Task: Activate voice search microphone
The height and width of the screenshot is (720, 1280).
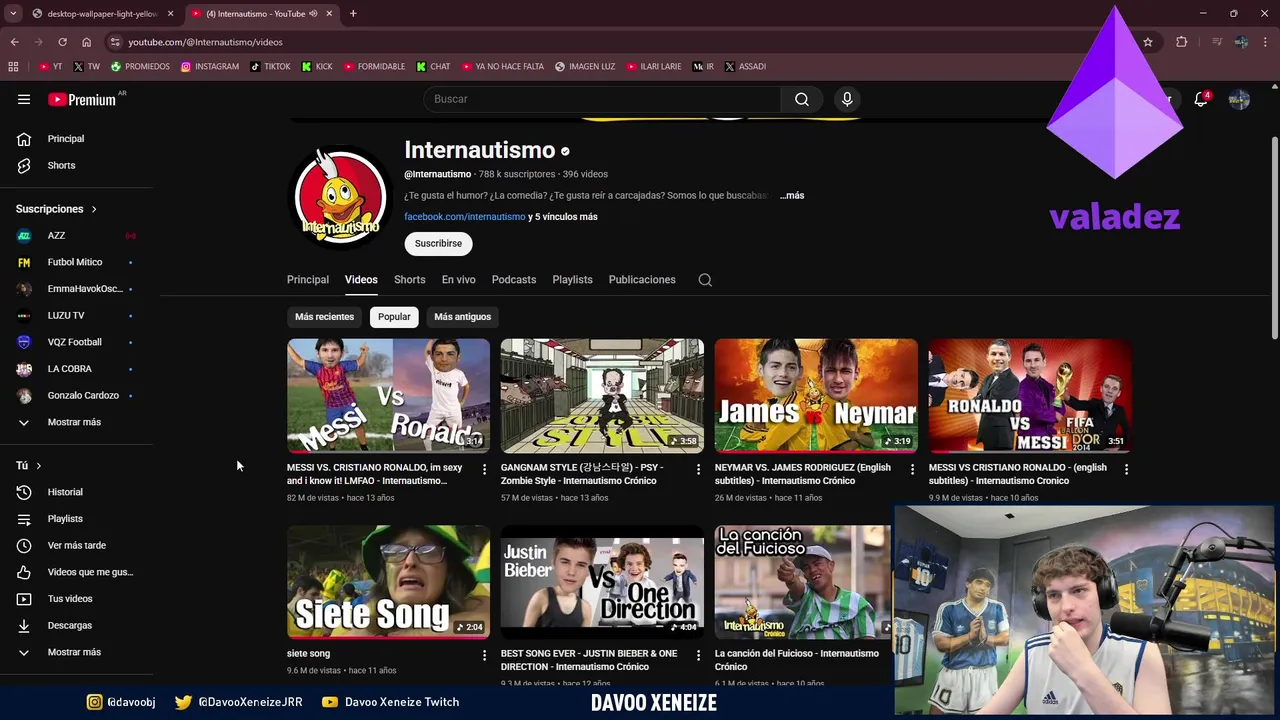Action: [x=847, y=99]
